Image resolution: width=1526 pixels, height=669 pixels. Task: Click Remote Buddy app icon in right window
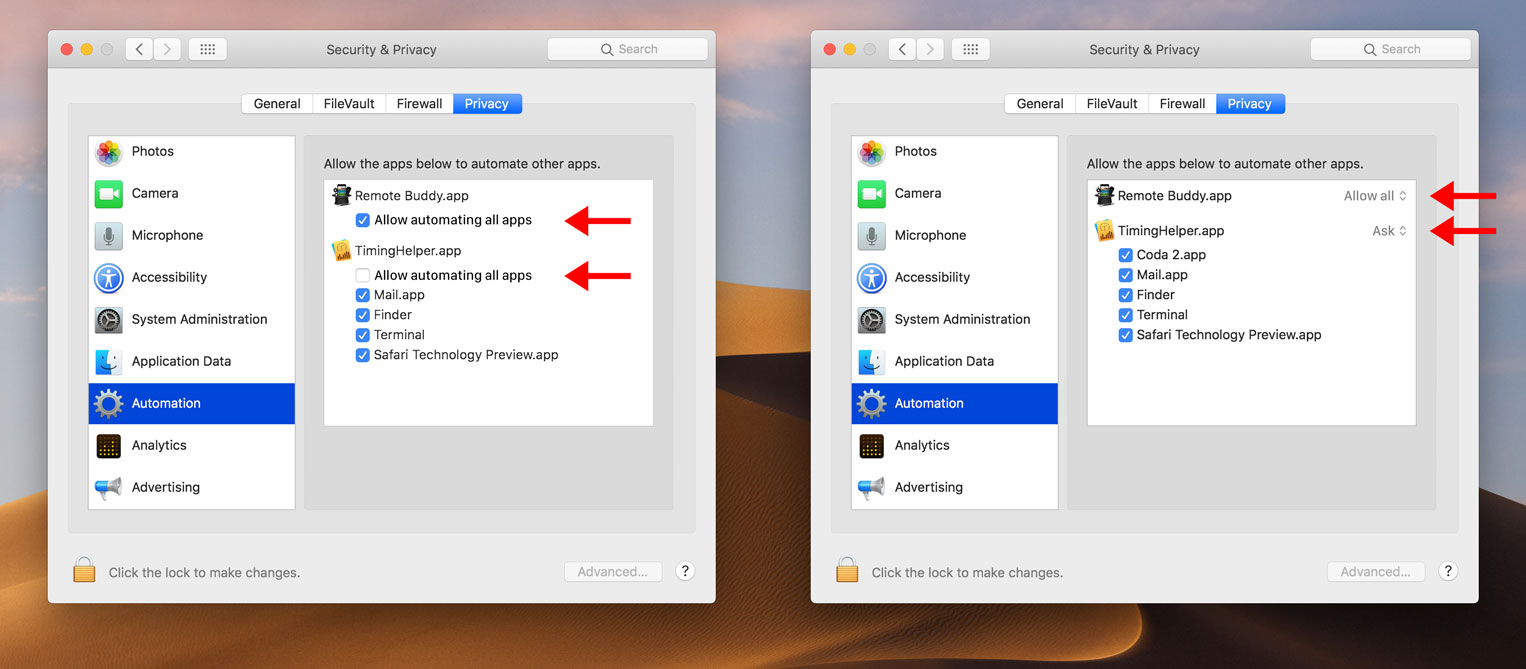coord(1105,195)
